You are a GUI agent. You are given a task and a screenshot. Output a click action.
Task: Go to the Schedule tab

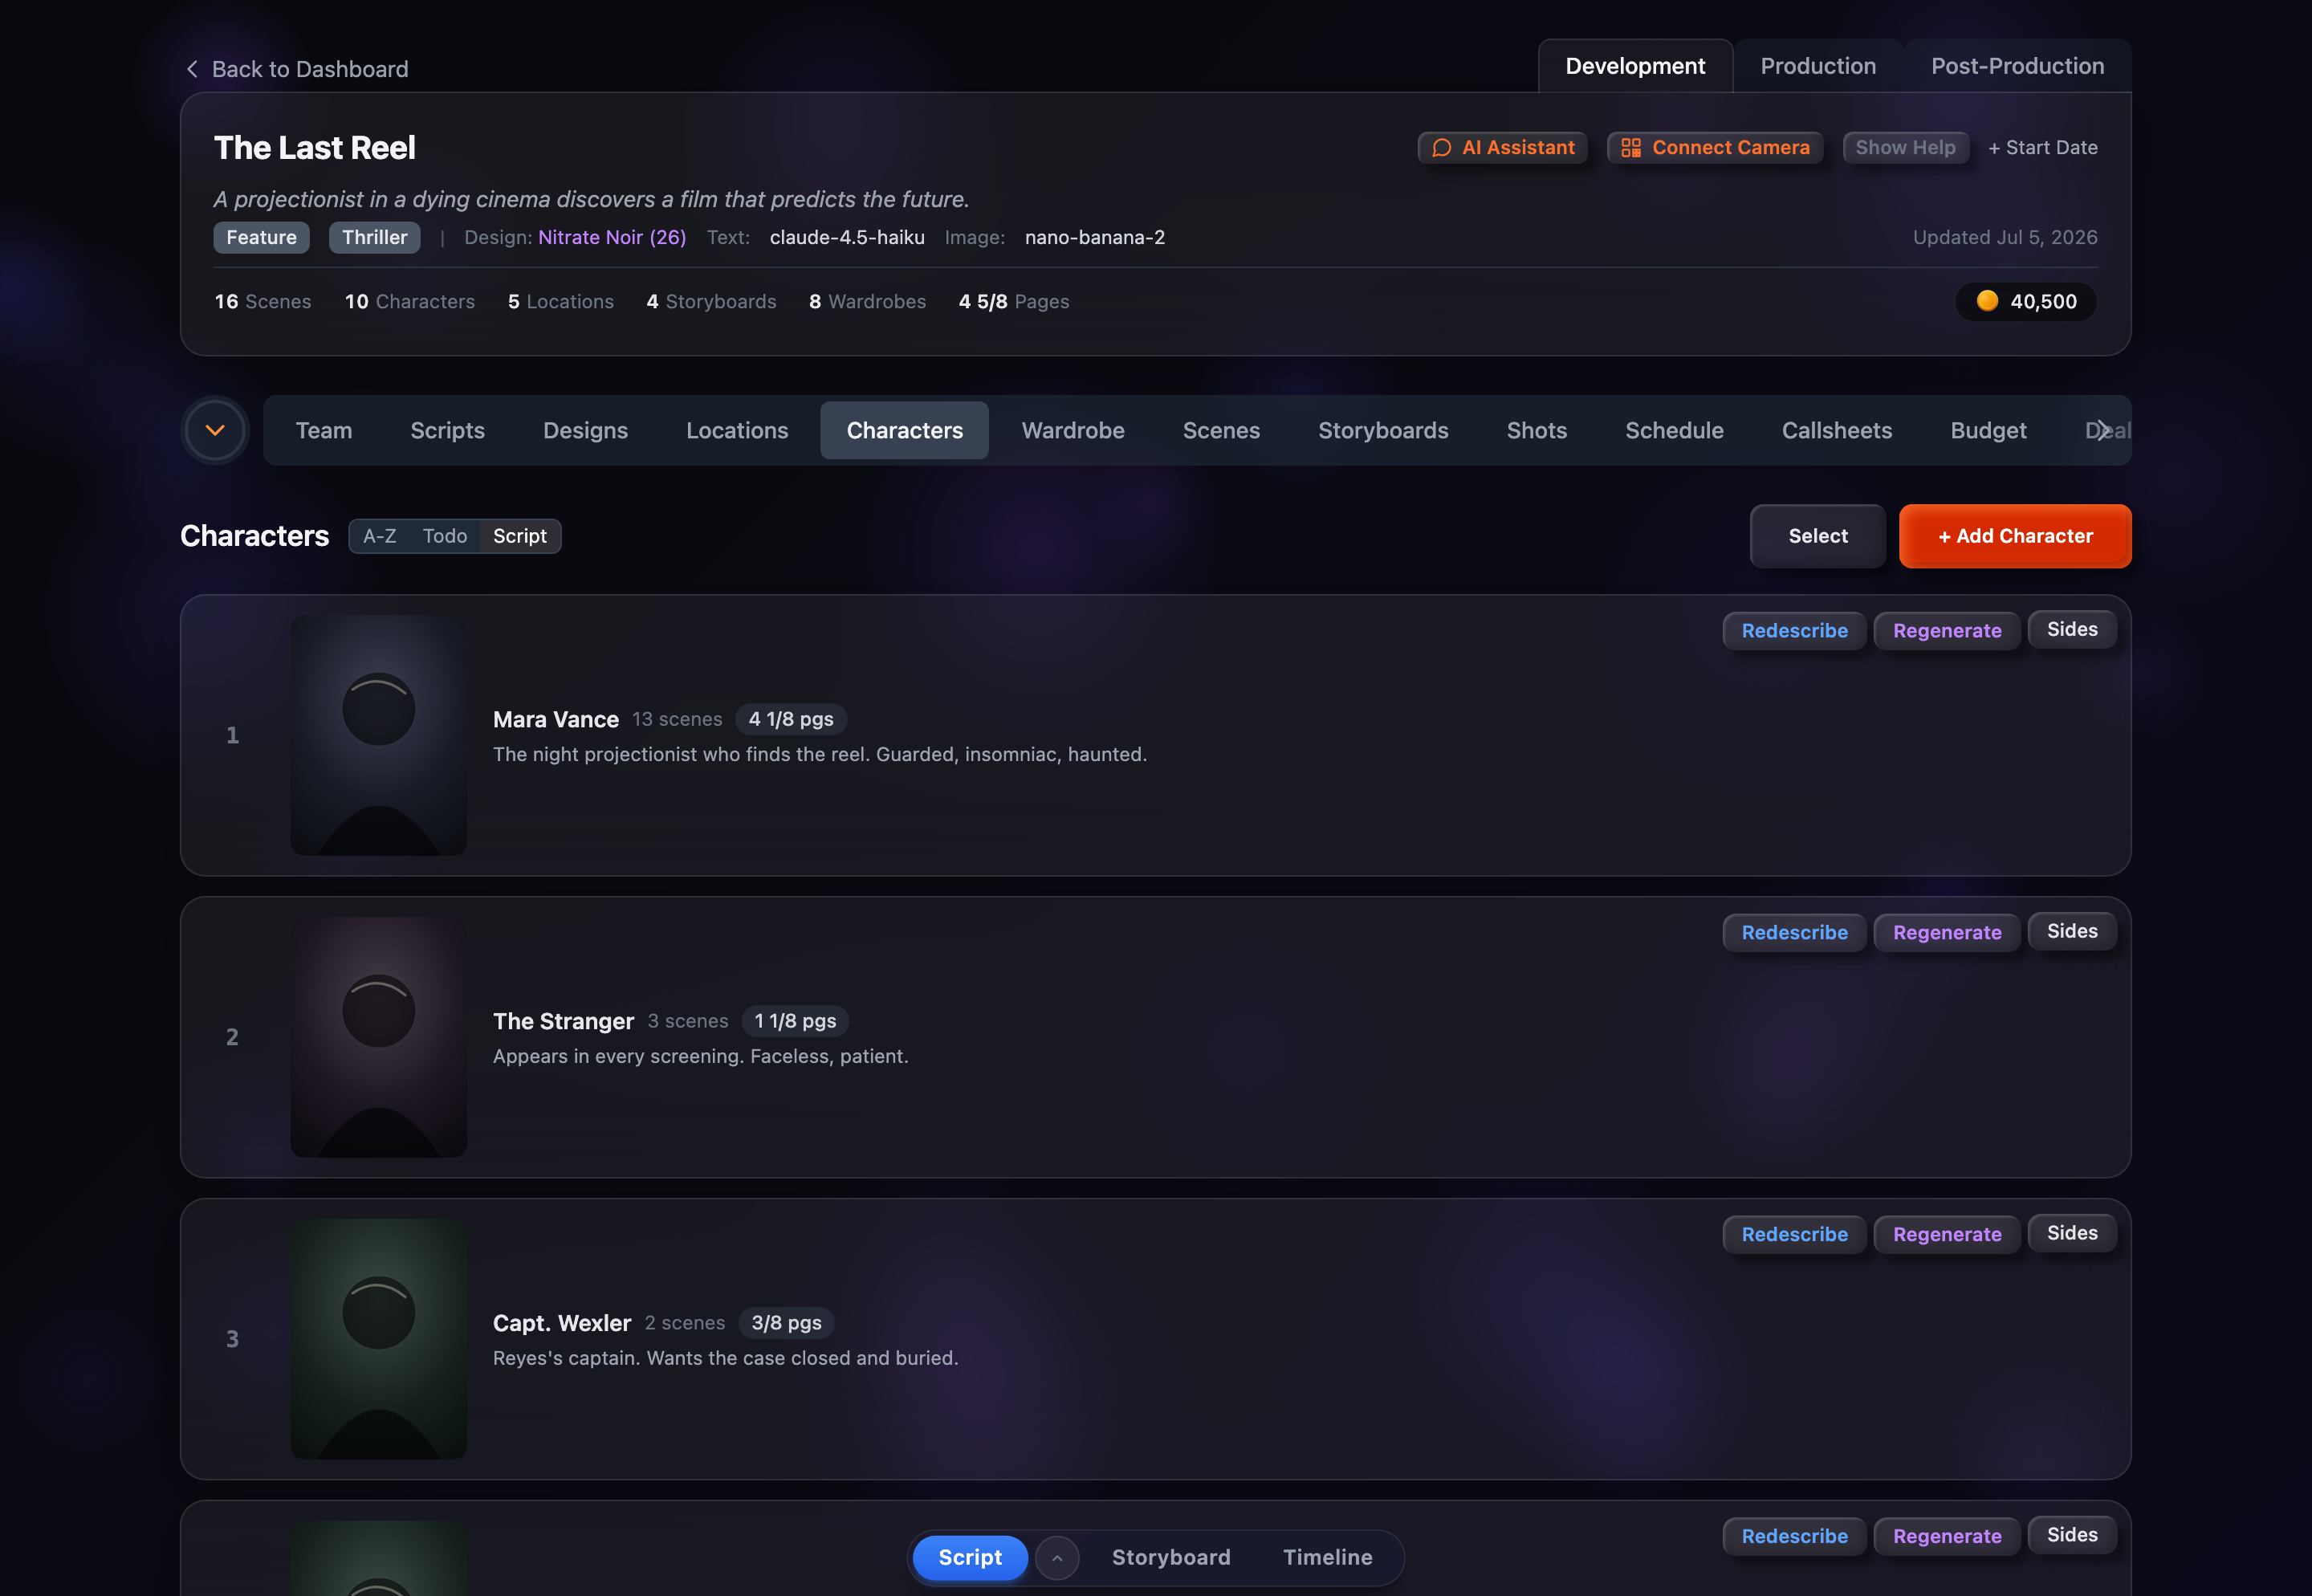pyautogui.click(x=1674, y=430)
